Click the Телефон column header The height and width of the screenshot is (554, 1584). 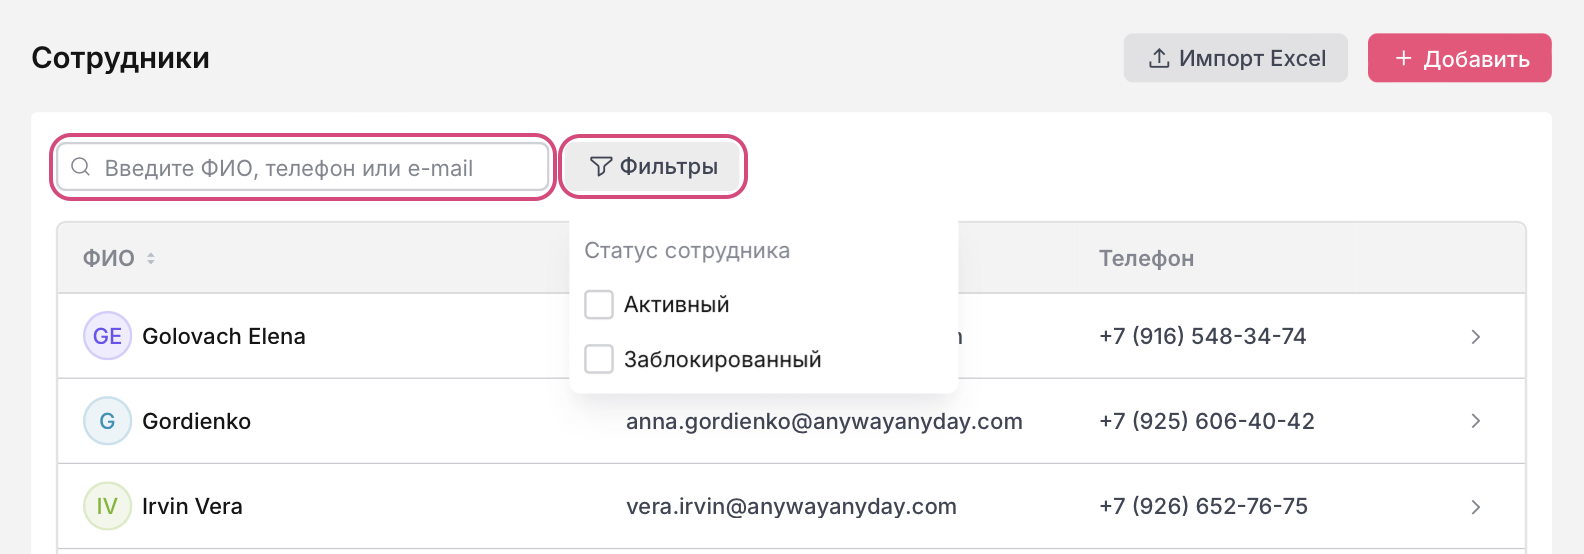pos(1146,258)
